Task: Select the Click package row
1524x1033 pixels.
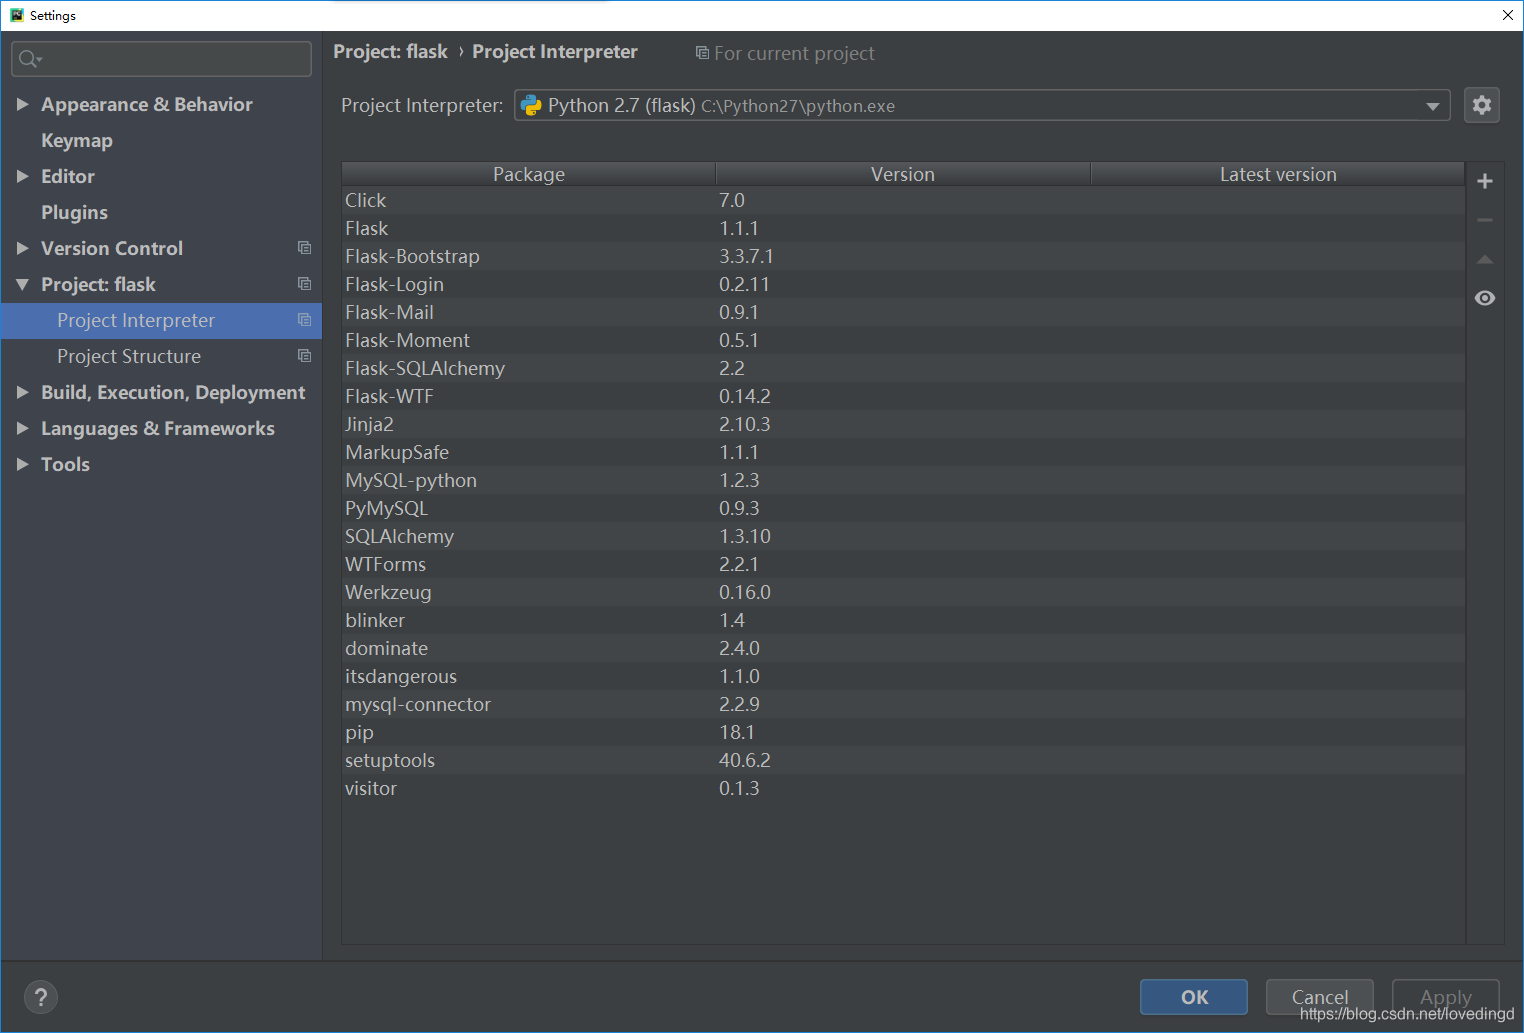Action: pos(903,200)
